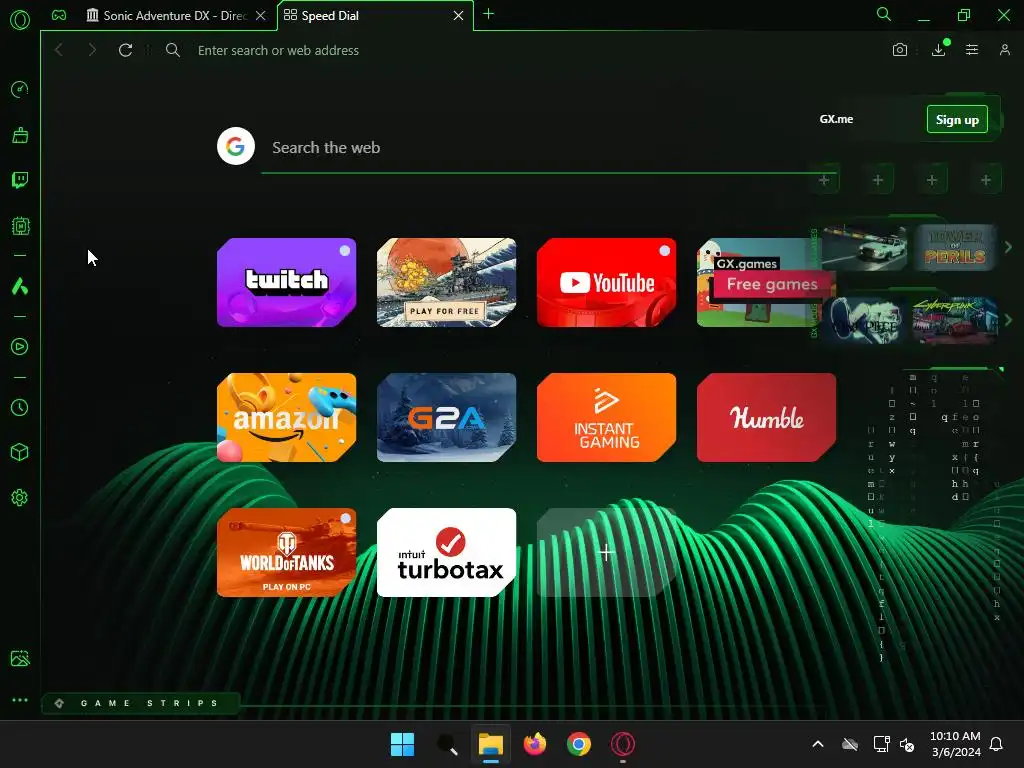Open the Twitch speed dial tile

[287, 282]
